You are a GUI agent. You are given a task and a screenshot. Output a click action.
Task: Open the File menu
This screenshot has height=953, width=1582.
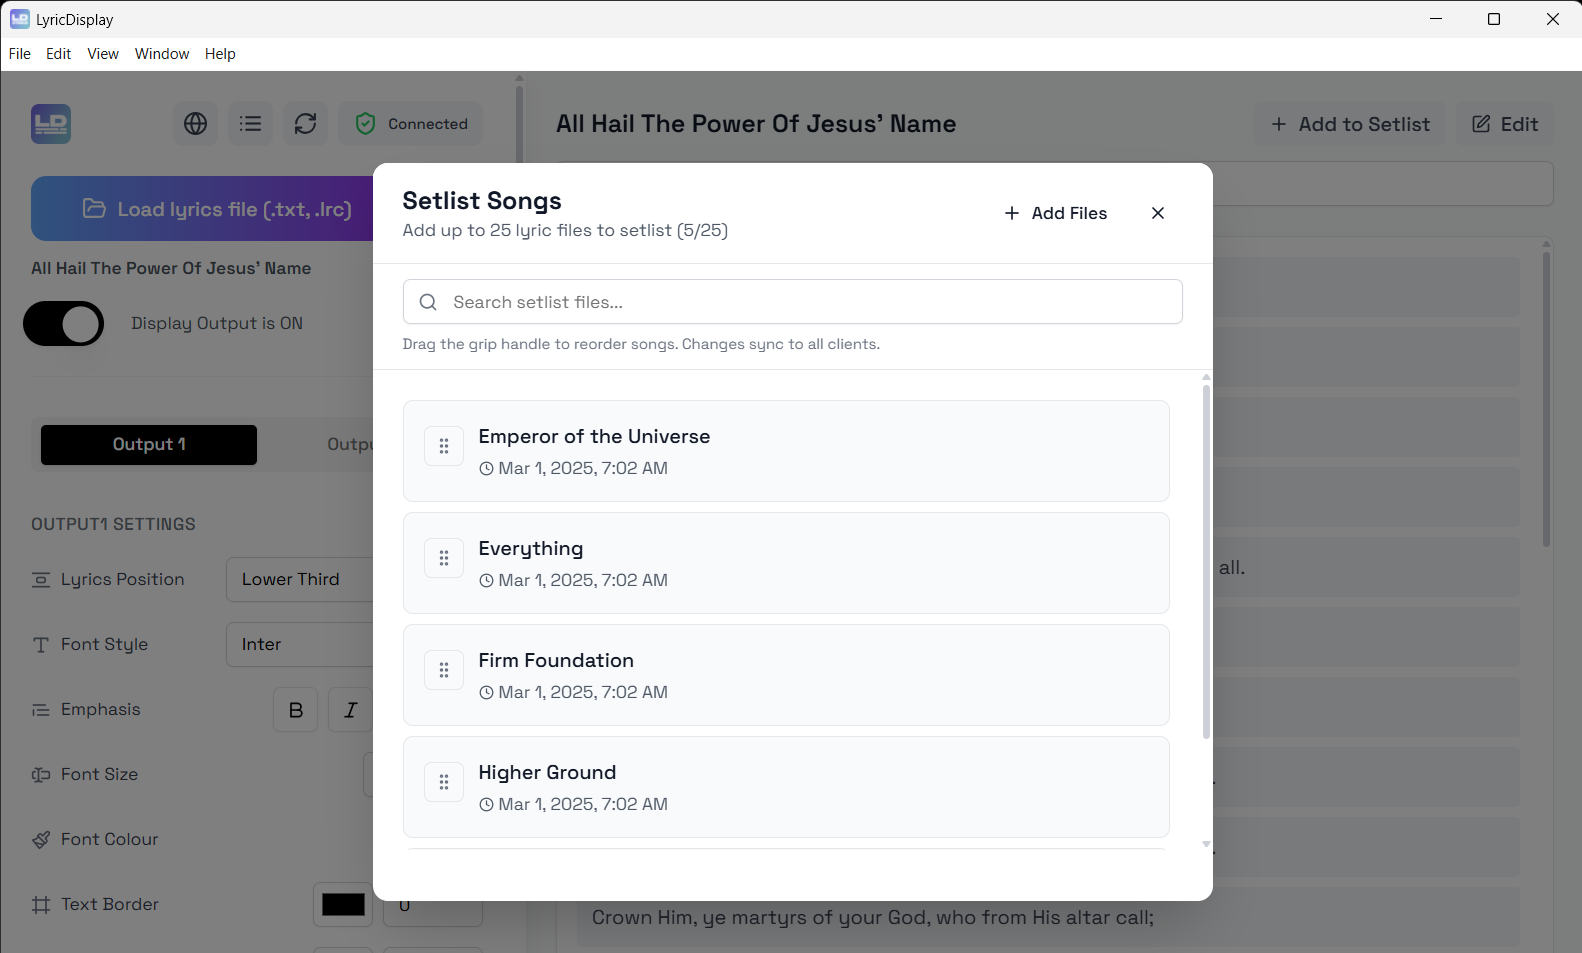coord(20,54)
